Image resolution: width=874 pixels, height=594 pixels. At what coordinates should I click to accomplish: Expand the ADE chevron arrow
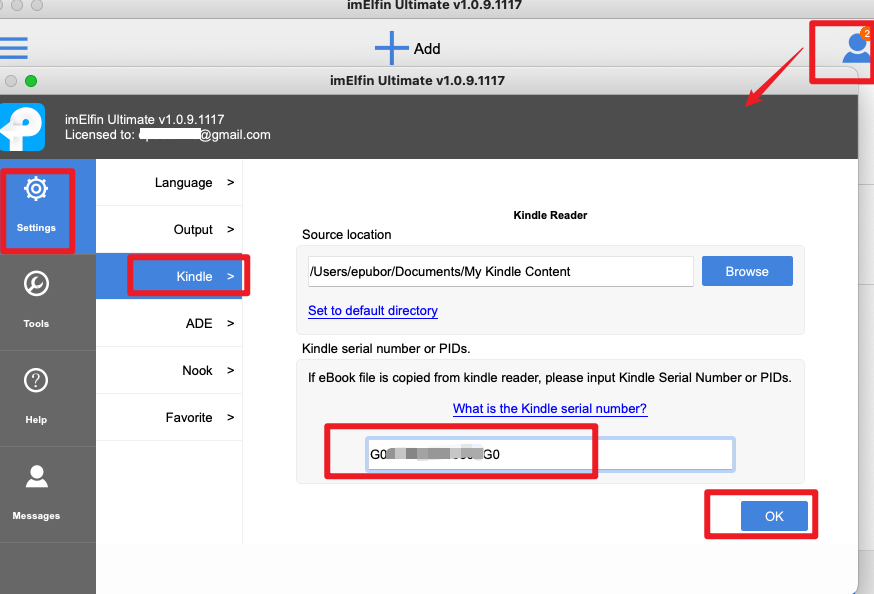coord(230,323)
